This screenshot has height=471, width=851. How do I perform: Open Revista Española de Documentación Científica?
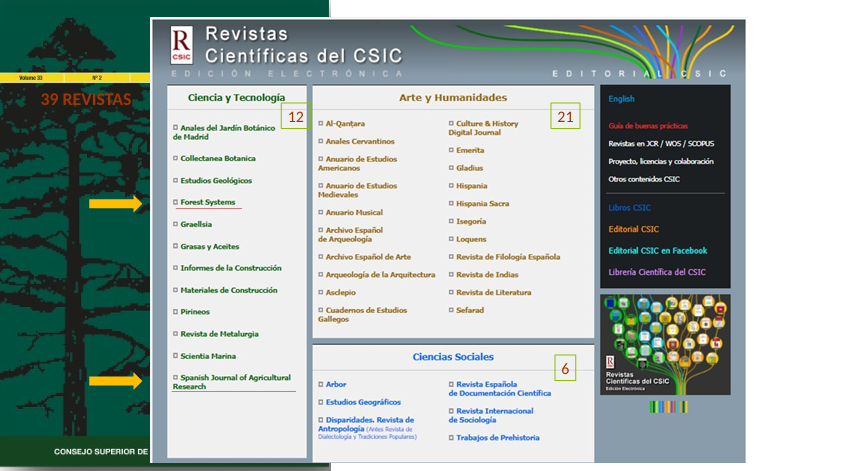pos(499,389)
